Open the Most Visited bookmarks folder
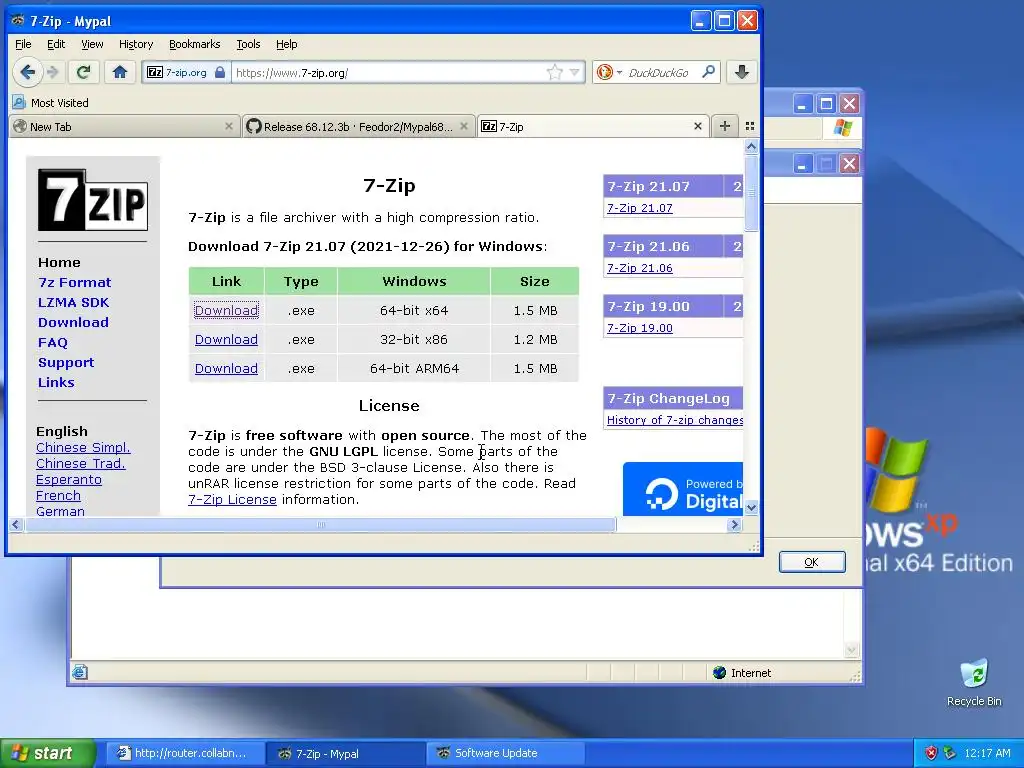The width and height of the screenshot is (1024, 768). (51, 103)
